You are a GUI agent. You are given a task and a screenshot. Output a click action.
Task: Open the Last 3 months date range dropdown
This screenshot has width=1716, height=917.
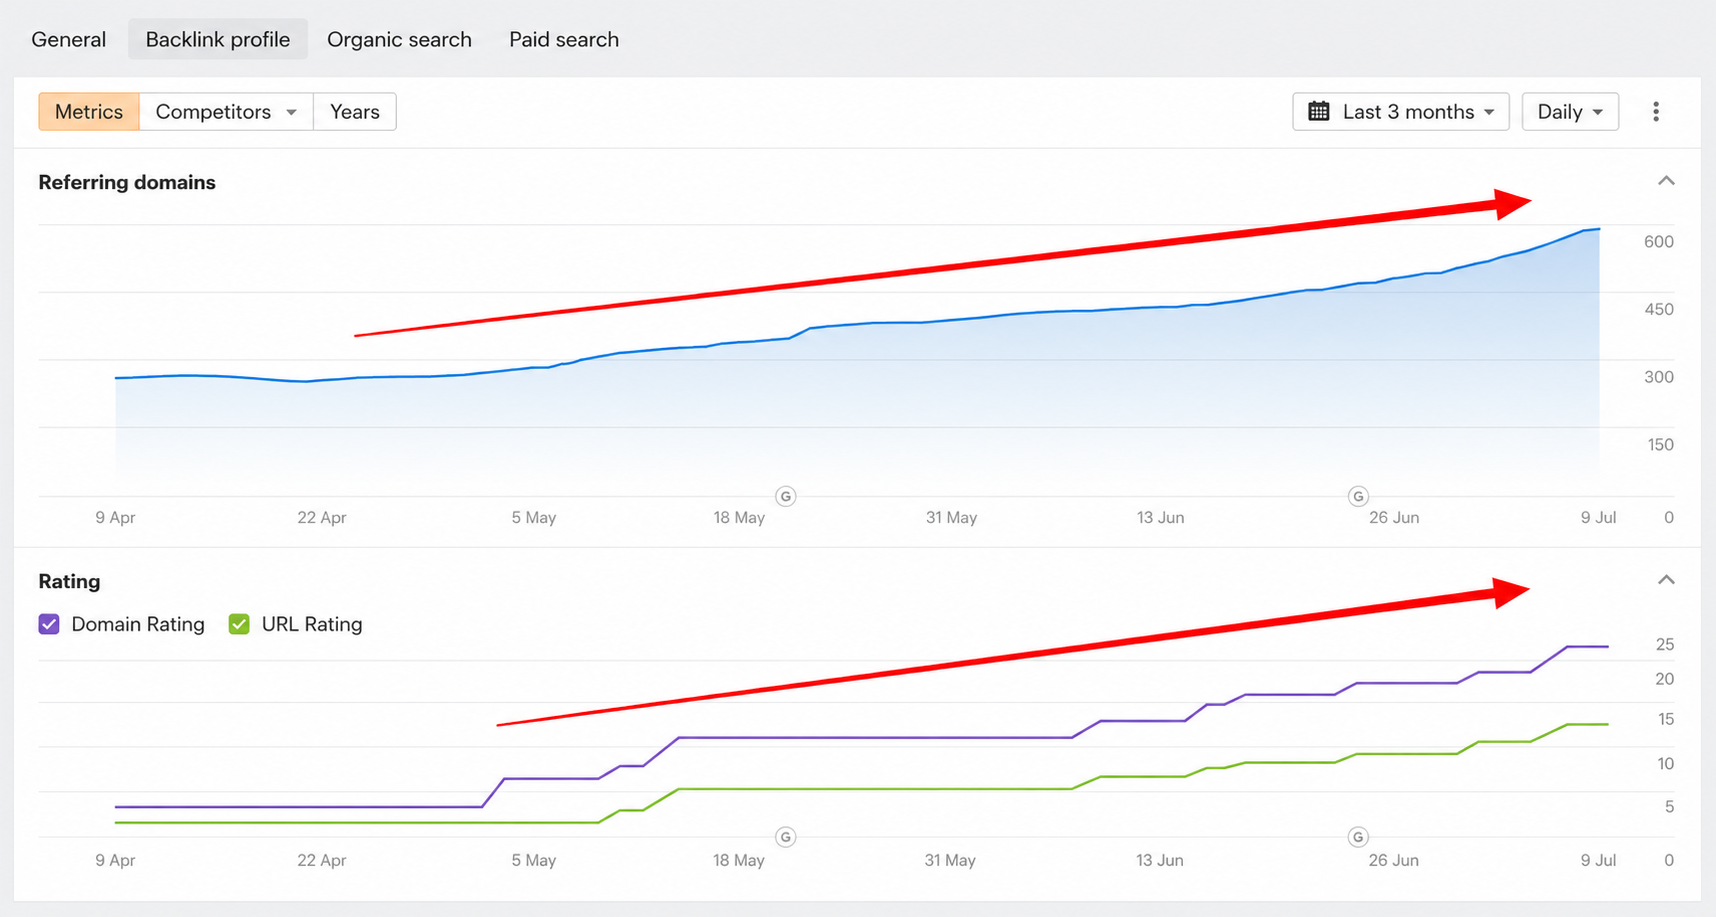[1400, 112]
